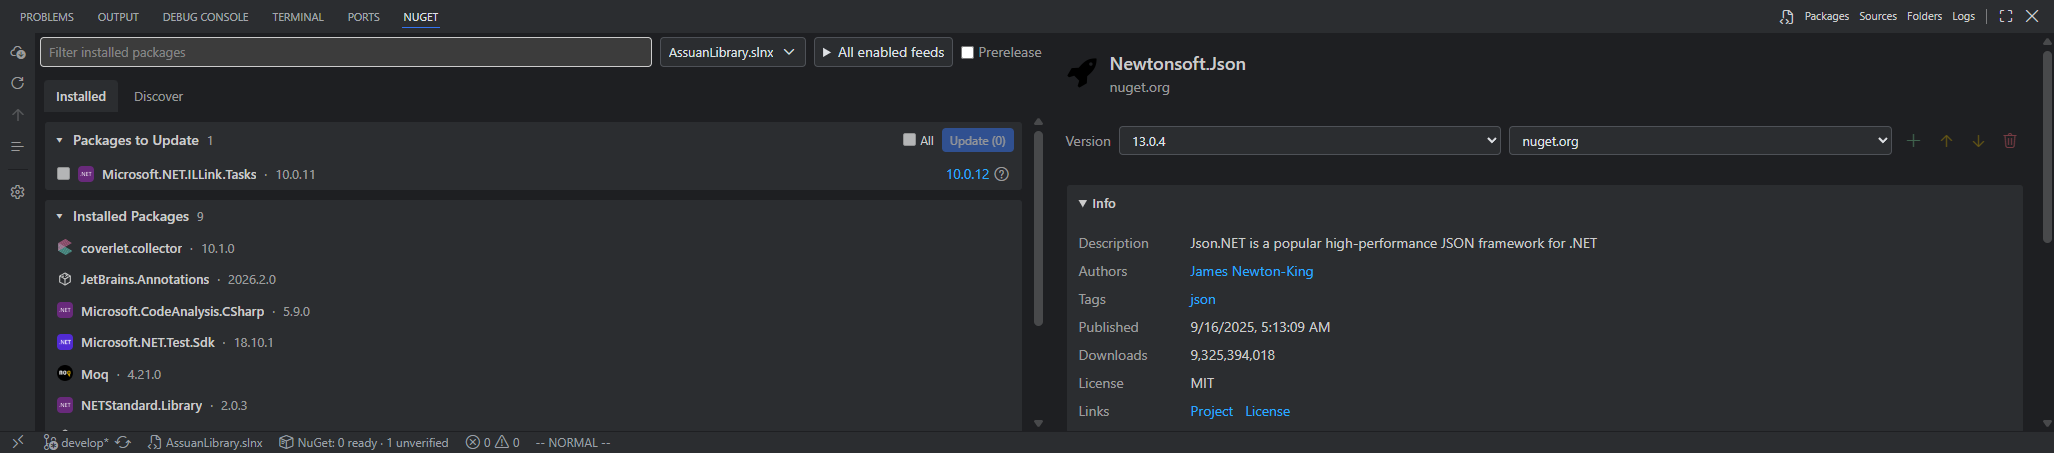
Task: Open the Project link
Action: click(1211, 411)
